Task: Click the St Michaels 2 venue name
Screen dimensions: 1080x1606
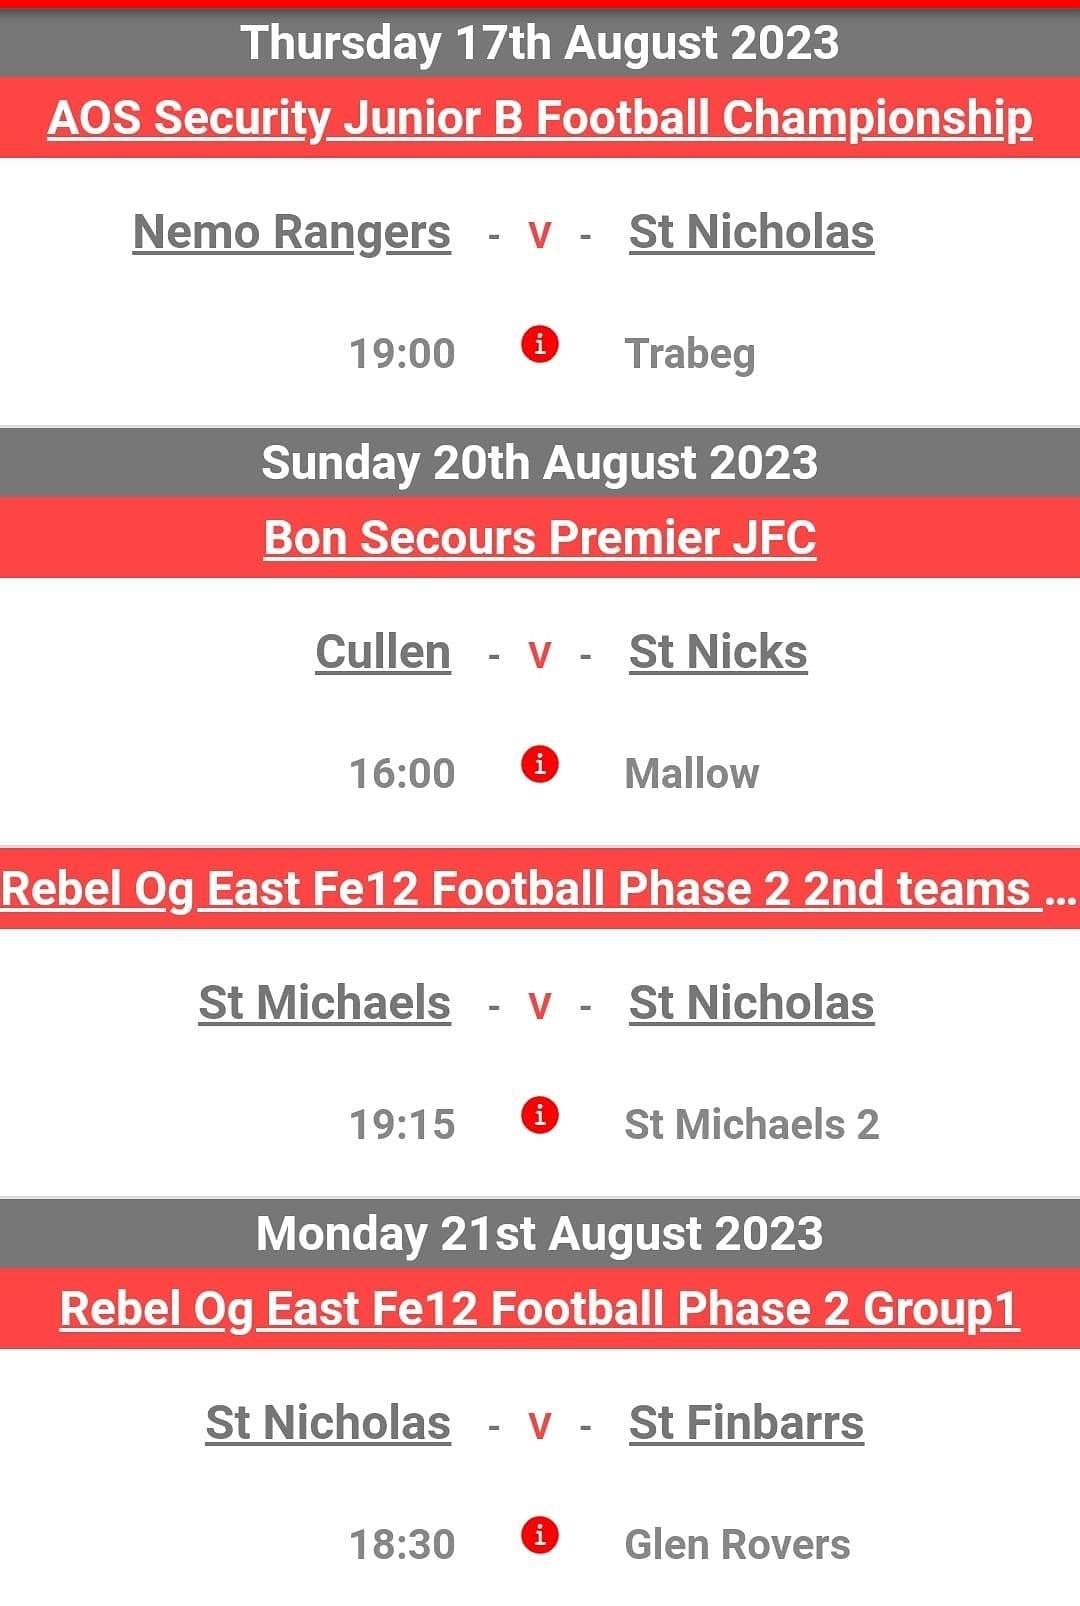Action: click(752, 1125)
